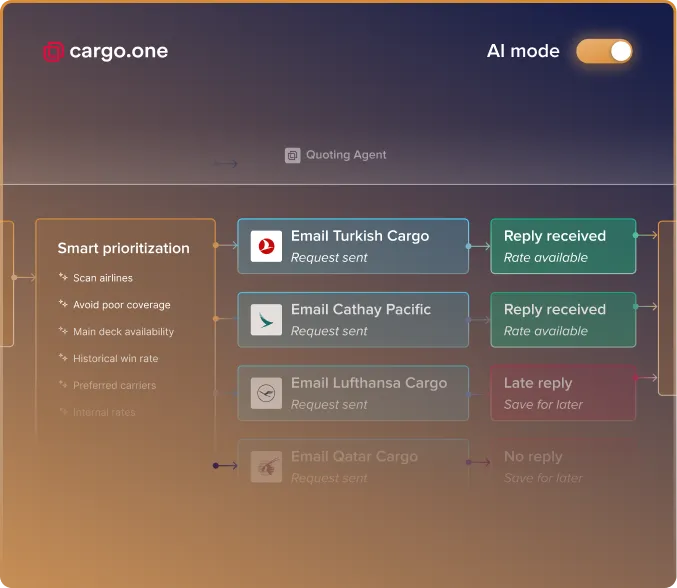The image size is (677, 588).
Task: Click Rate available in Cathay Pacific reply
Action: click(x=546, y=331)
